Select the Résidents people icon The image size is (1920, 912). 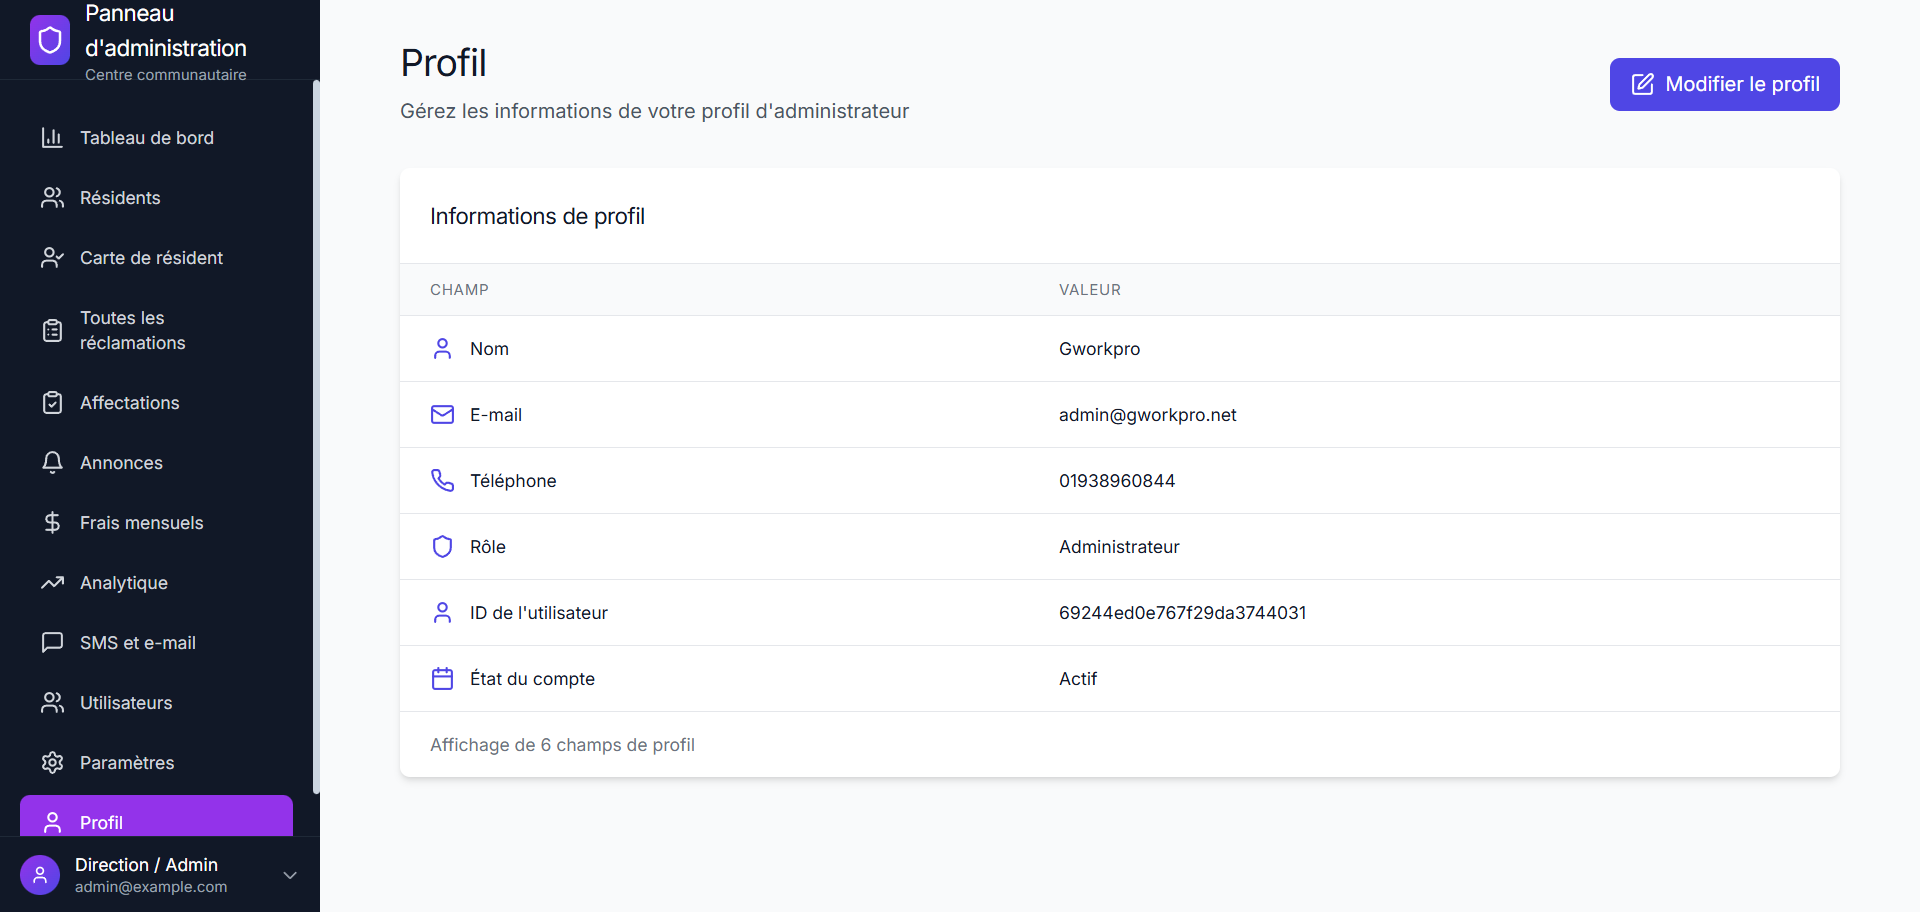(53, 197)
